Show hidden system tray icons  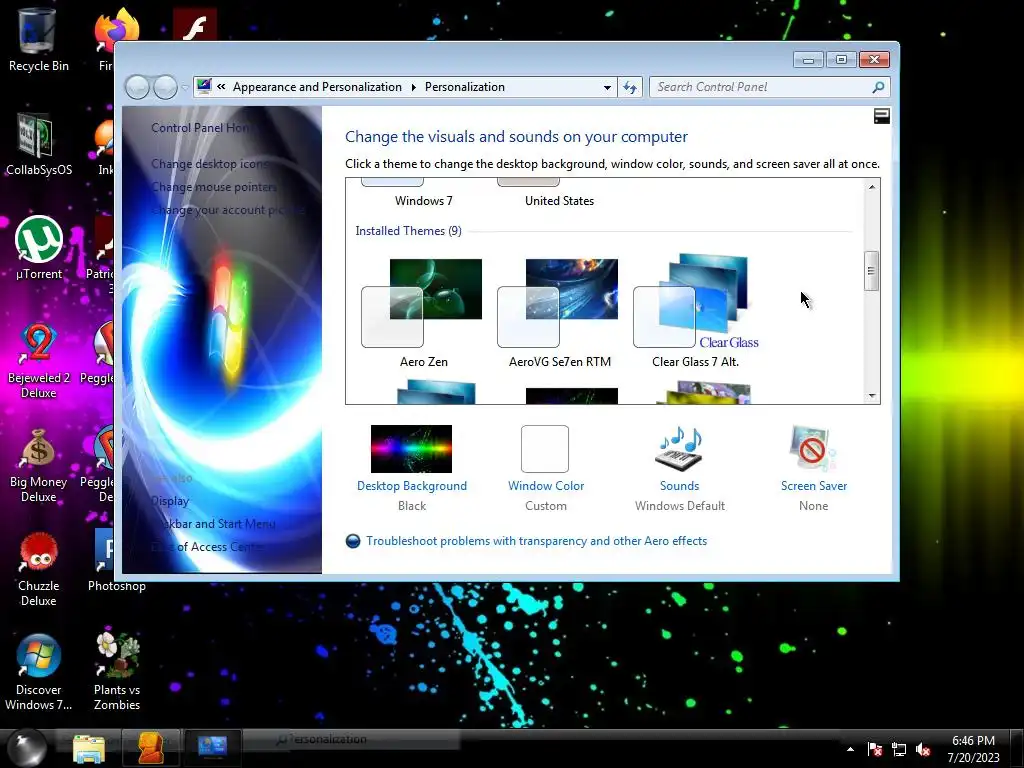[850, 749]
